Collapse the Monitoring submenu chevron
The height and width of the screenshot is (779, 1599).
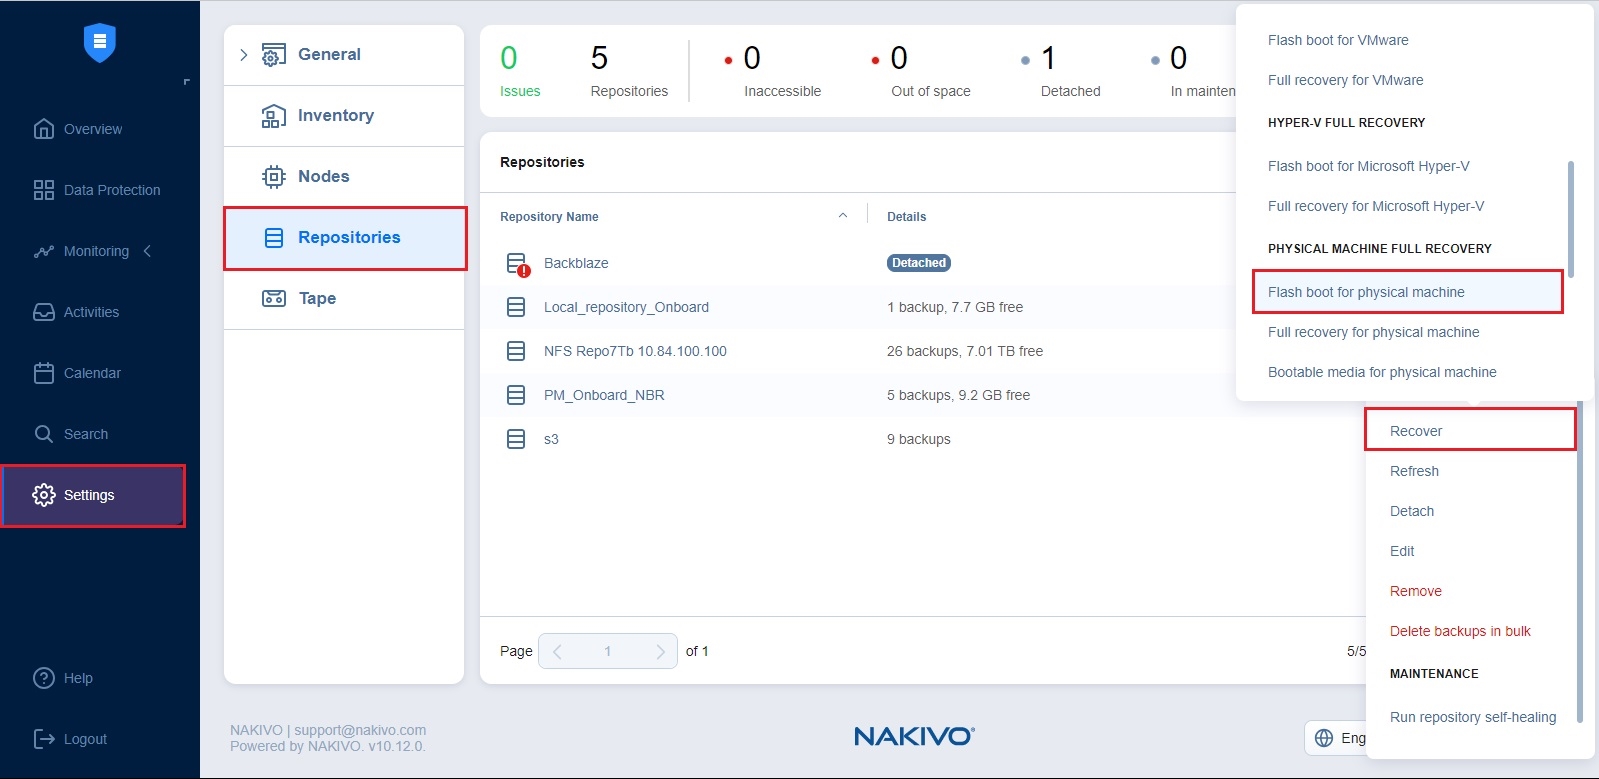148,251
